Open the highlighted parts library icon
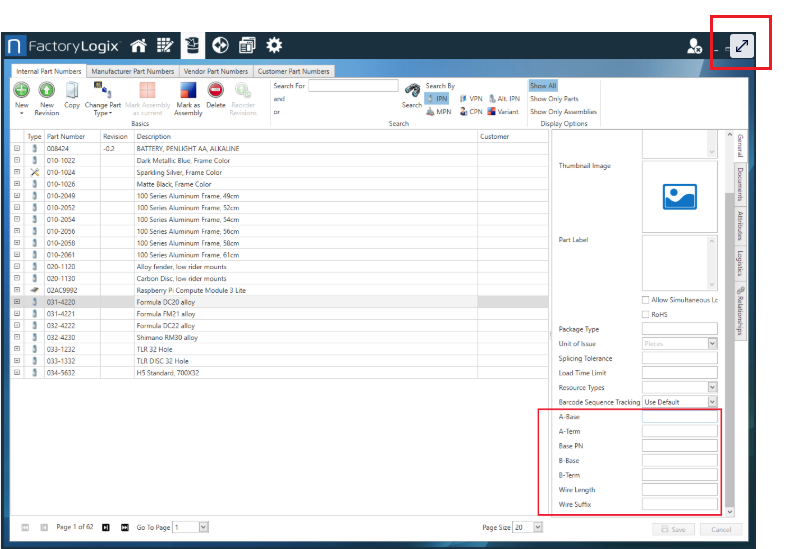The height and width of the screenshot is (549, 794). pos(192,46)
